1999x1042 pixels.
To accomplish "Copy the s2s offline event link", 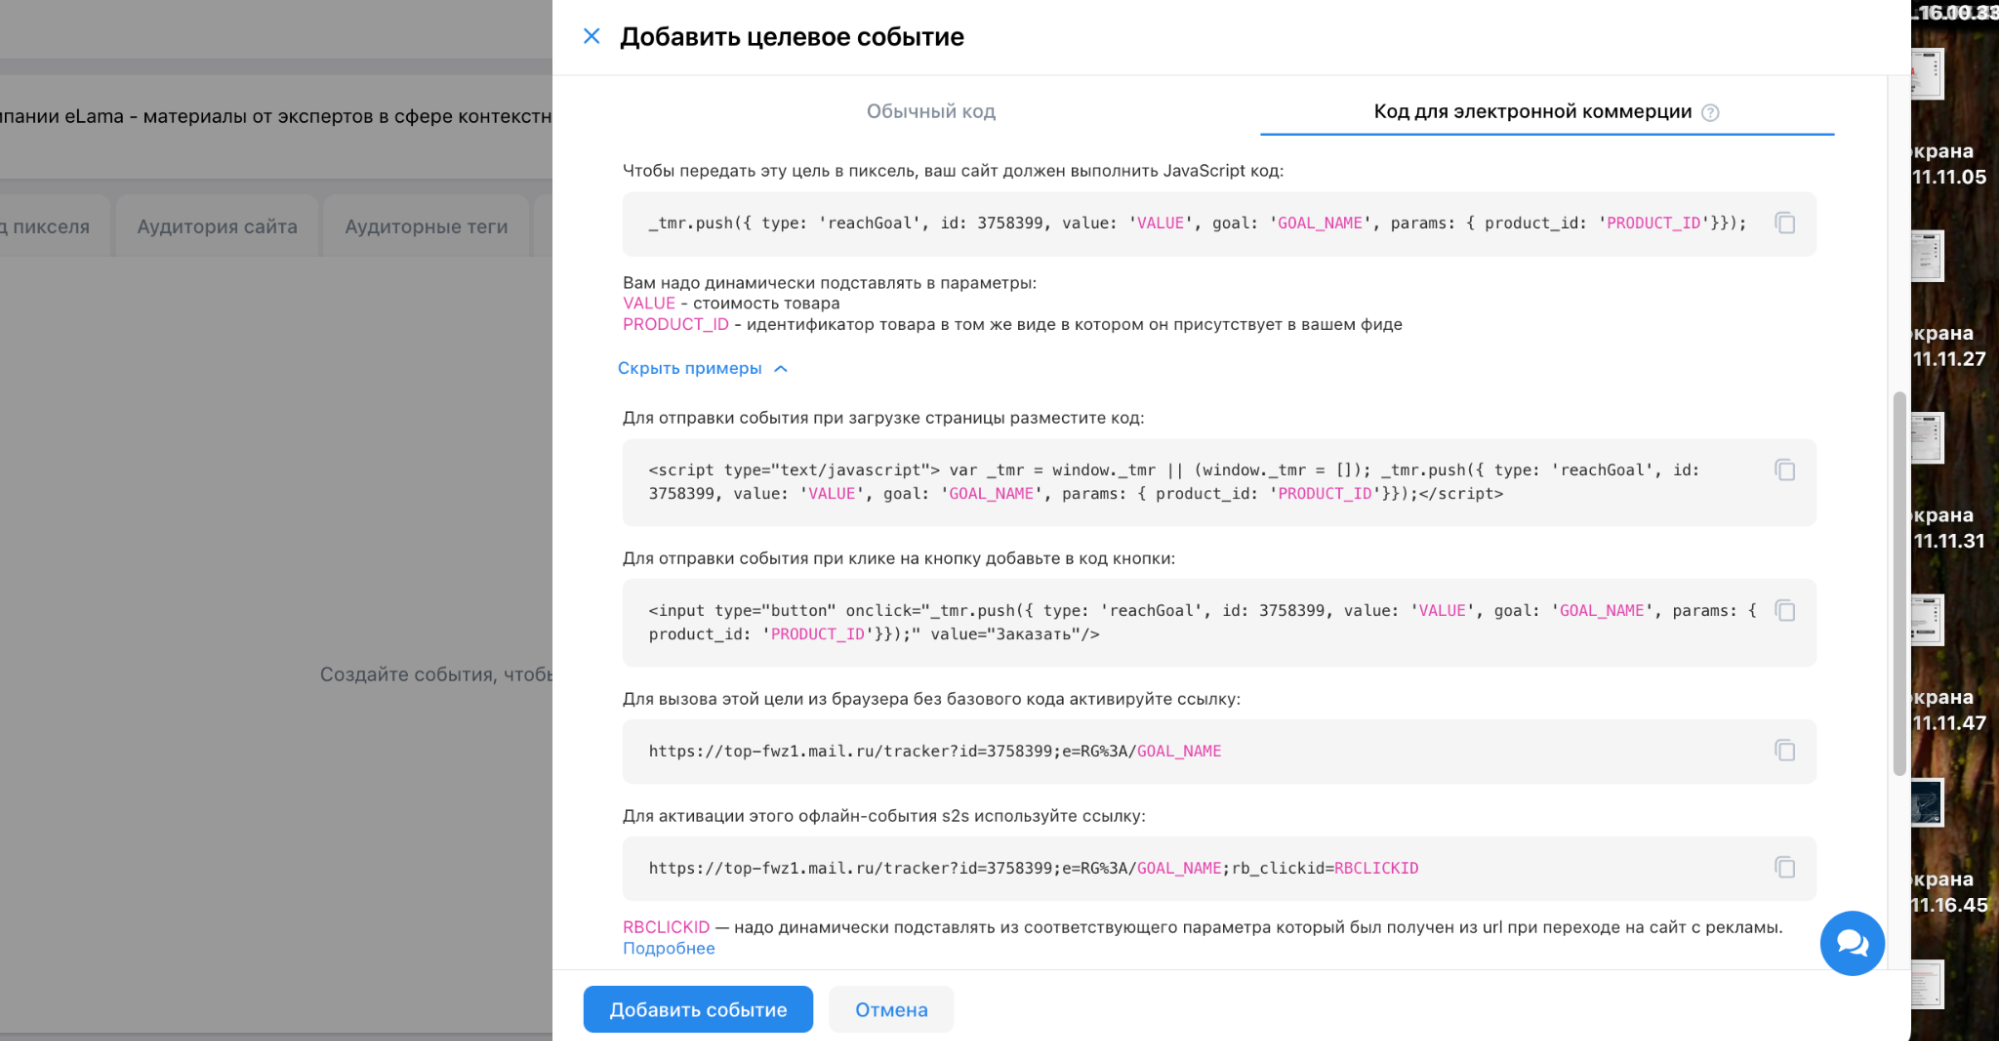I will (x=1784, y=867).
